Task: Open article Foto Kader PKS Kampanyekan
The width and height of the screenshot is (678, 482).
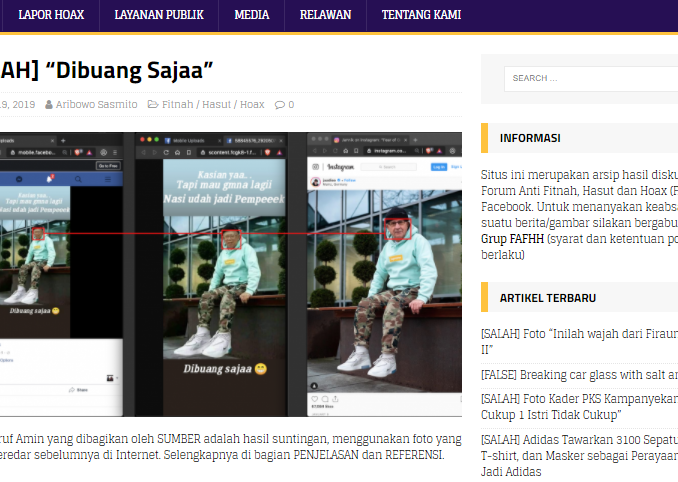Action: point(579,406)
